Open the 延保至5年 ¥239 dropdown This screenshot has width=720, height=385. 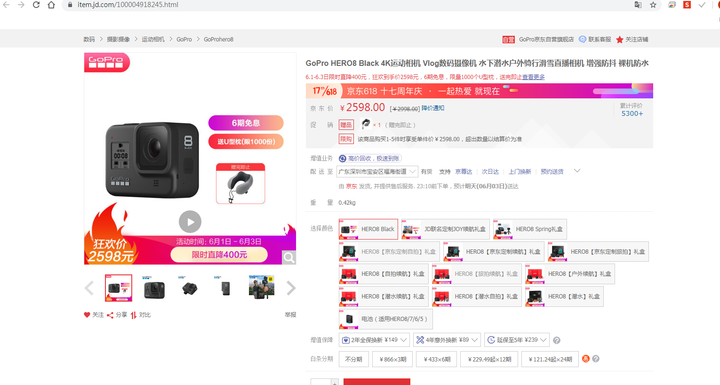[x=517, y=340]
